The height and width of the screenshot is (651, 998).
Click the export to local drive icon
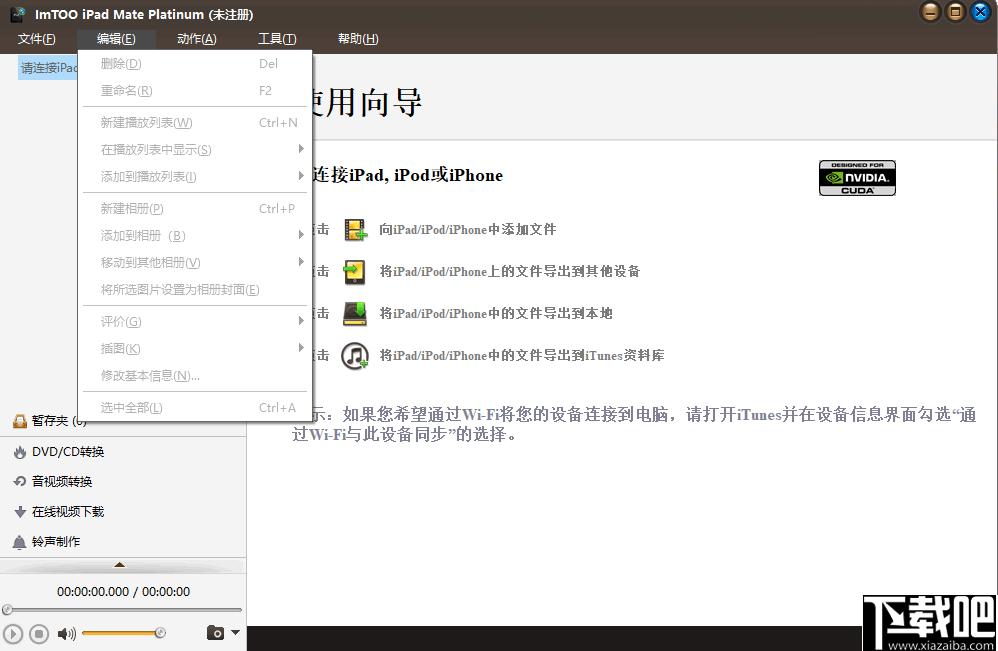pos(355,314)
